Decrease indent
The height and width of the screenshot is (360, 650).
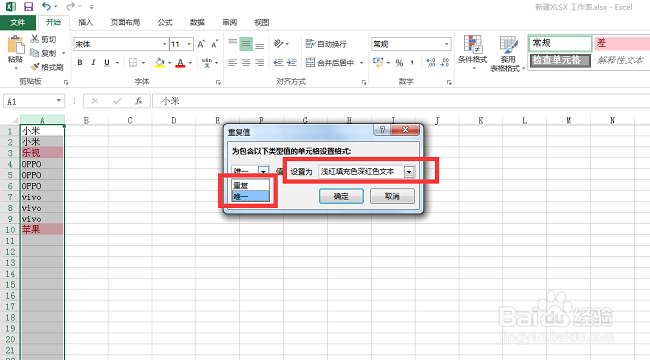pos(278,63)
